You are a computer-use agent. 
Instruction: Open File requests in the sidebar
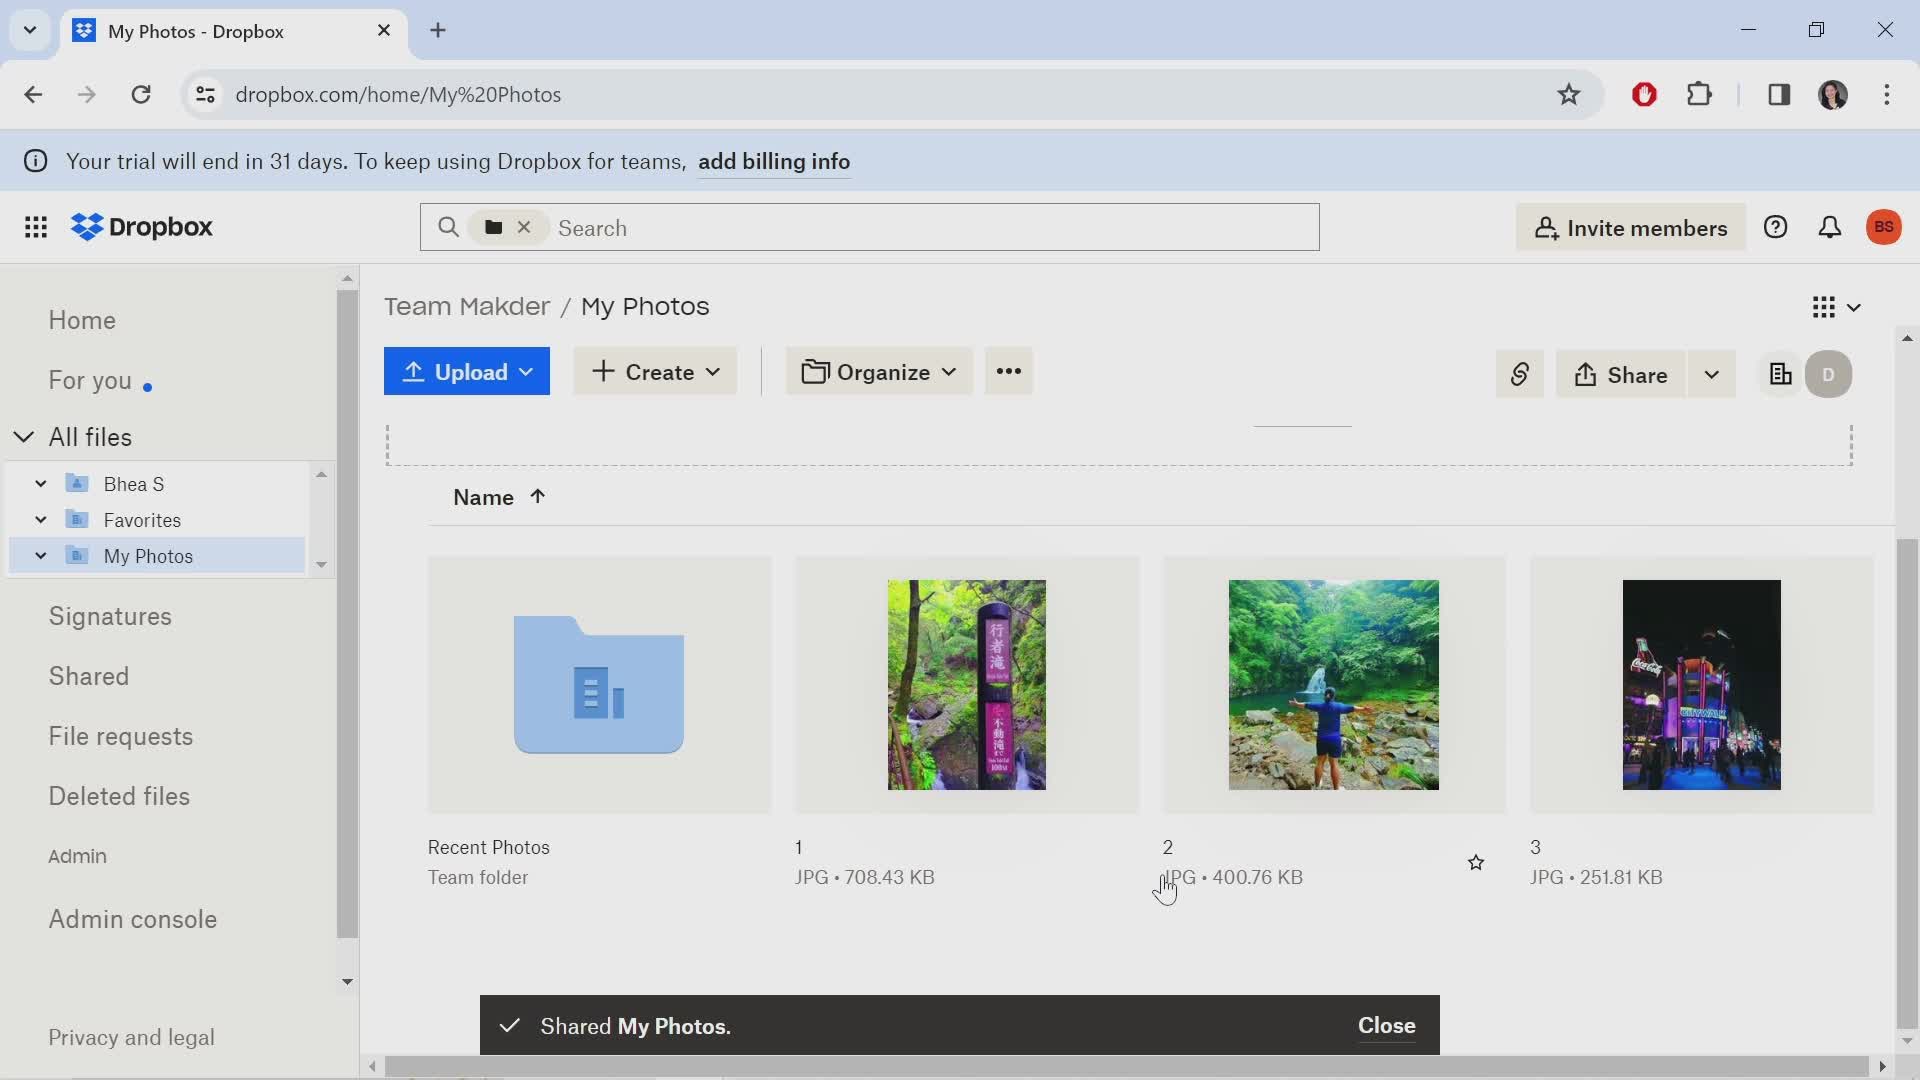point(121,736)
